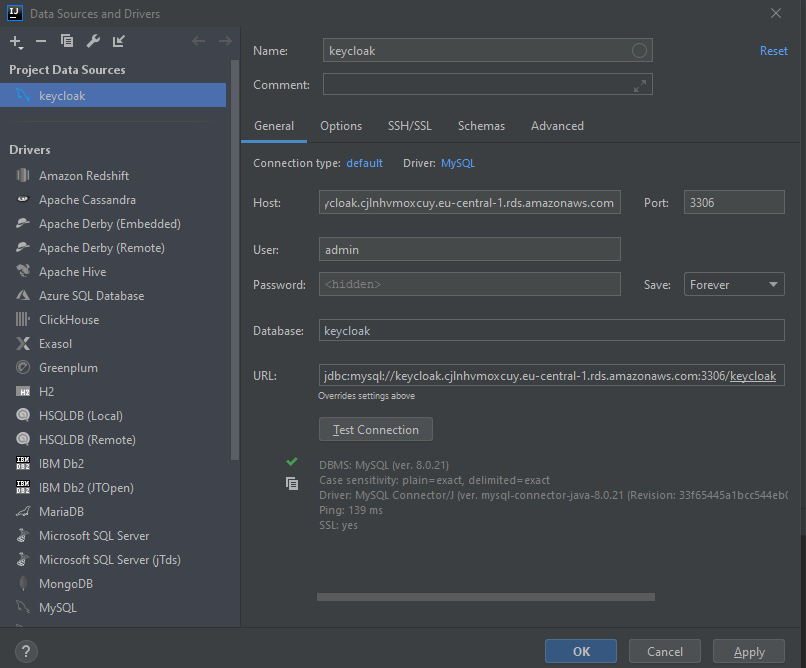This screenshot has height=668, width=806.
Task: Copy connection details using the copy icon
Action: [x=292, y=484]
